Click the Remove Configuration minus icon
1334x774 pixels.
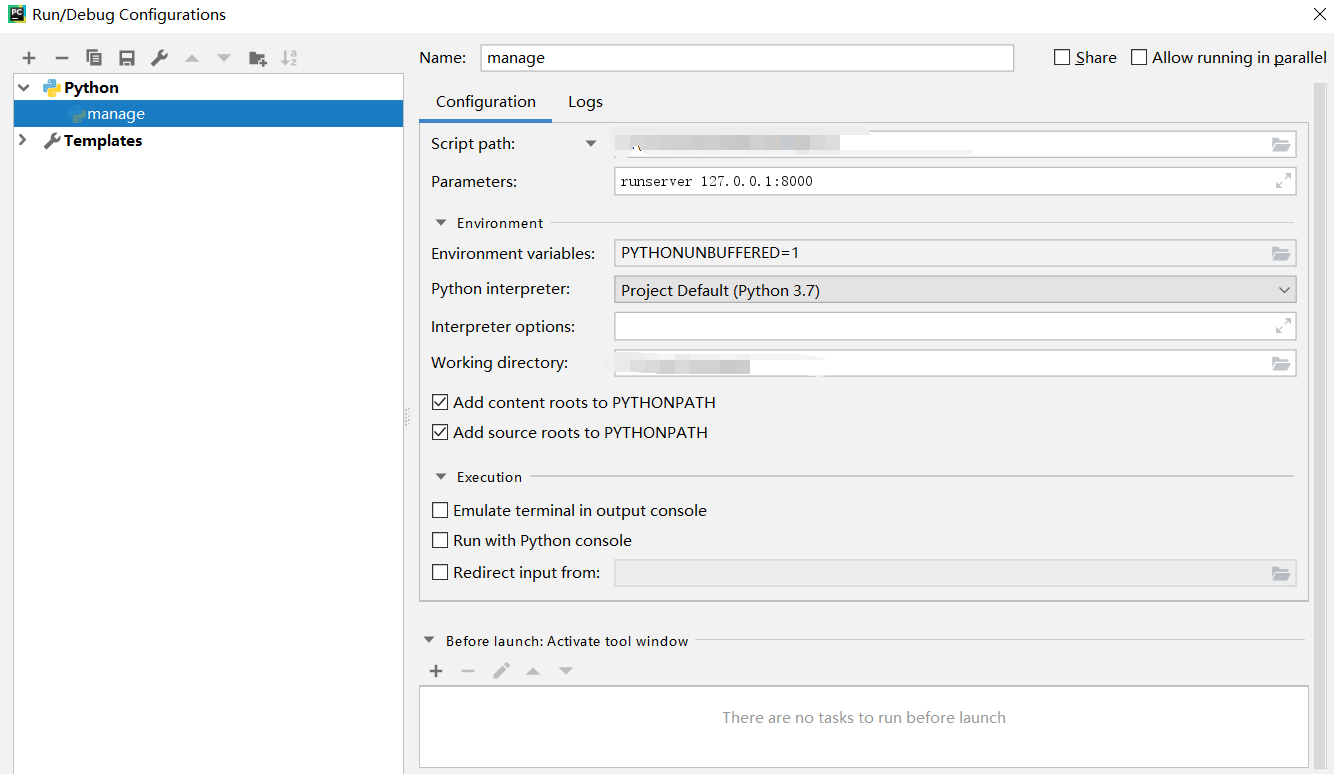(x=62, y=59)
